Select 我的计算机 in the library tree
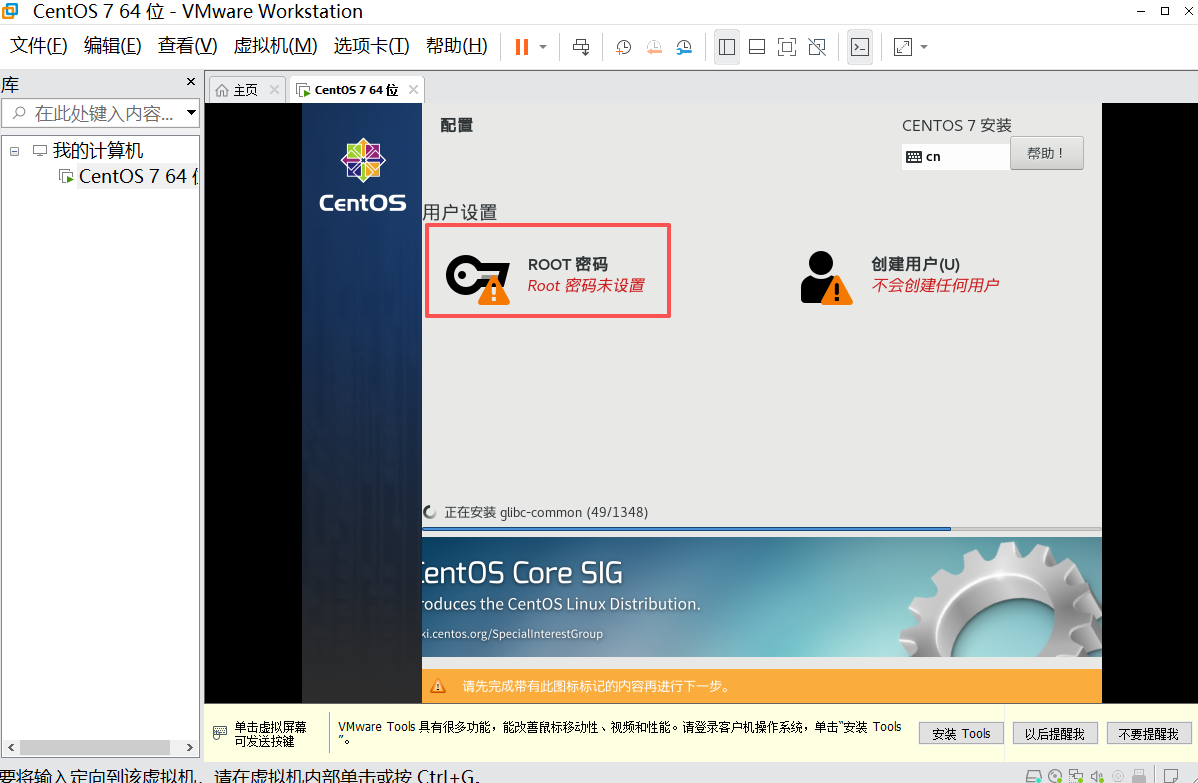Screen dimensions: 1198x783 click(97, 150)
